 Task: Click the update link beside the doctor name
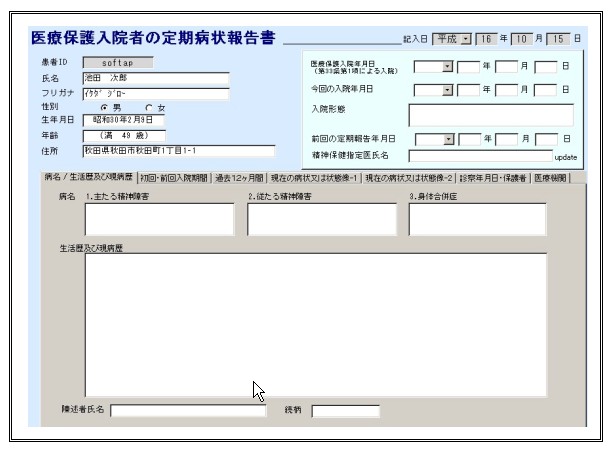[565, 157]
